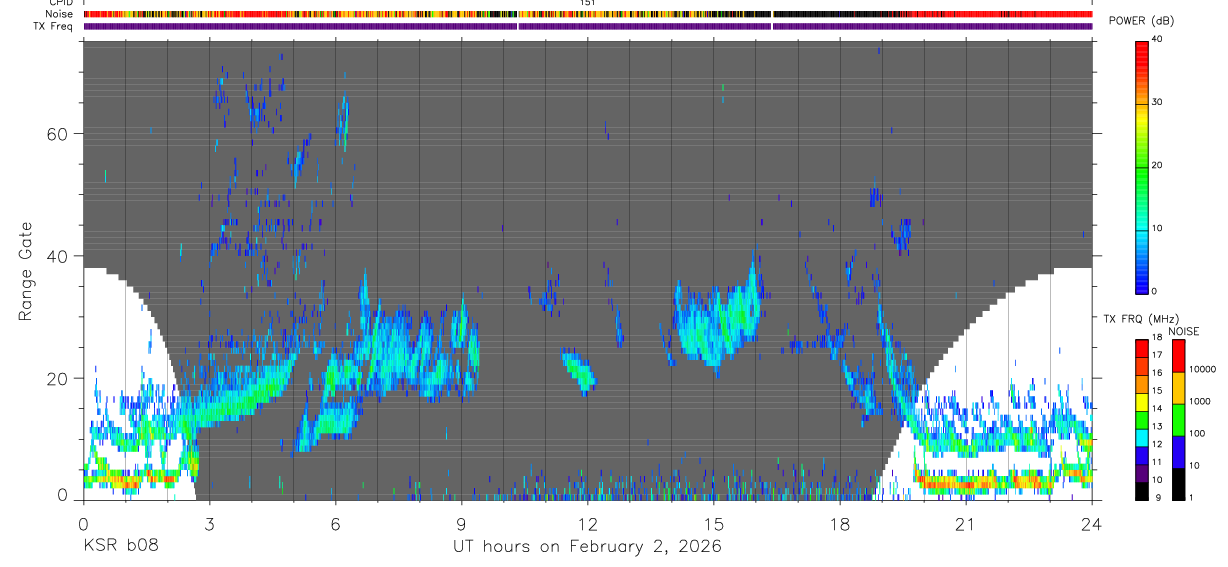Click the NOISE legend title
The width and height of the screenshot is (1228, 567).
click(1184, 331)
